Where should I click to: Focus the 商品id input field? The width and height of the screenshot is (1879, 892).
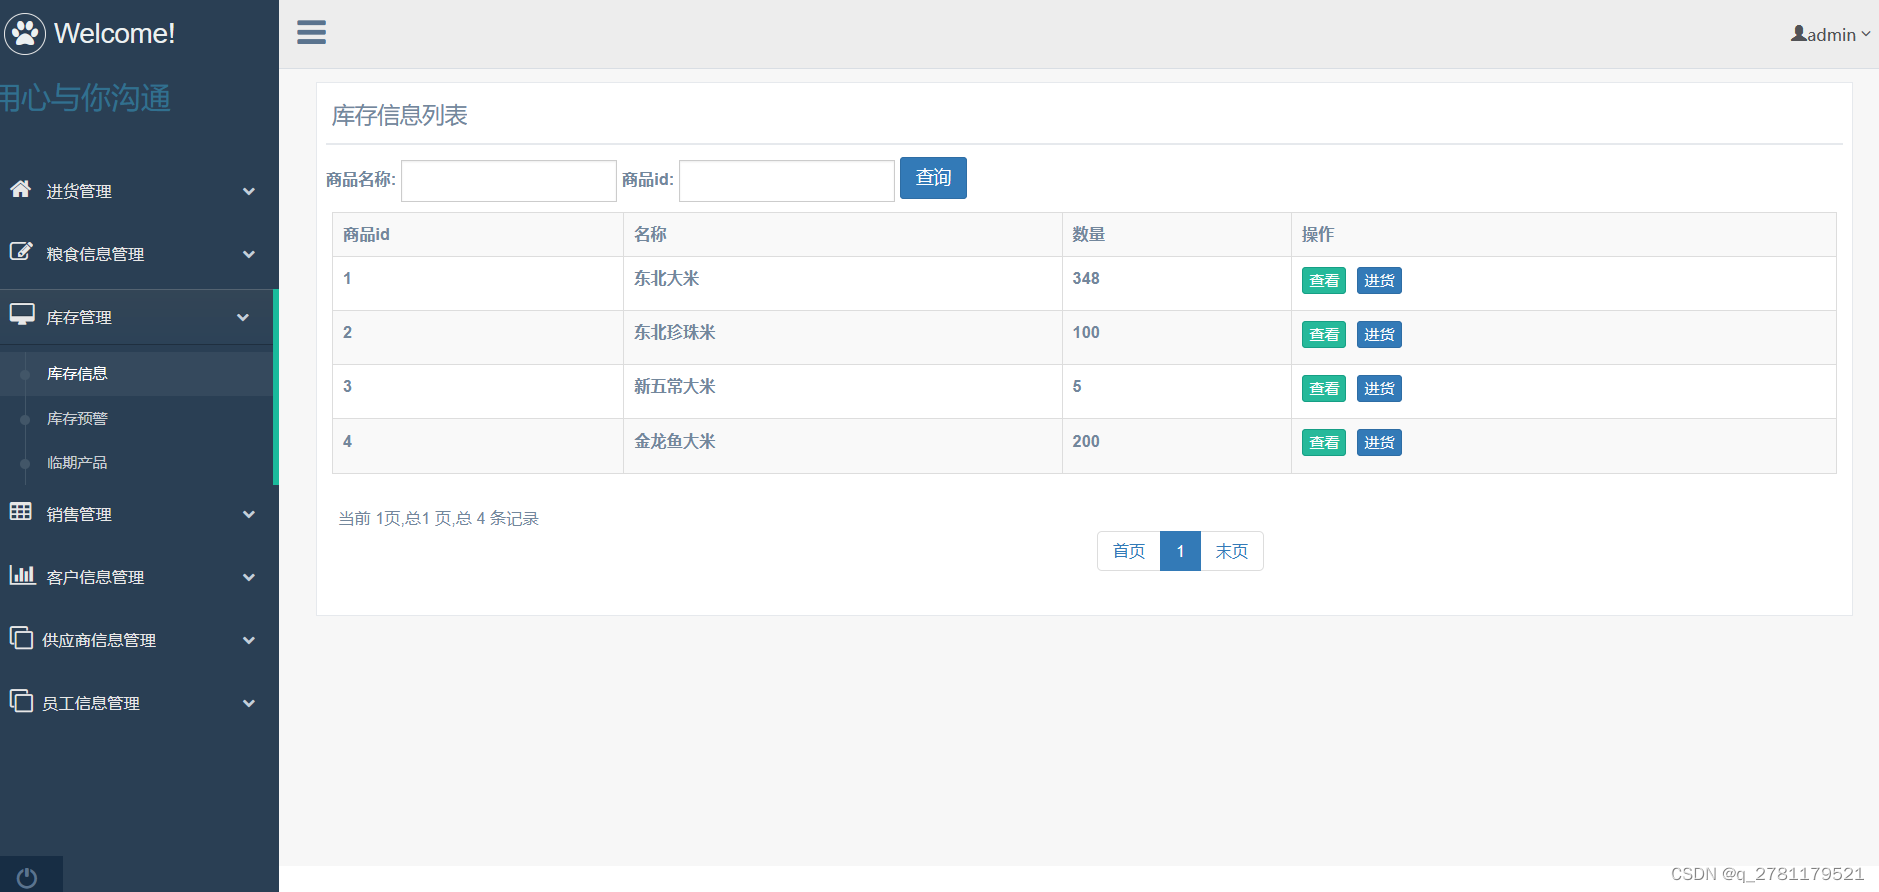[x=787, y=181]
